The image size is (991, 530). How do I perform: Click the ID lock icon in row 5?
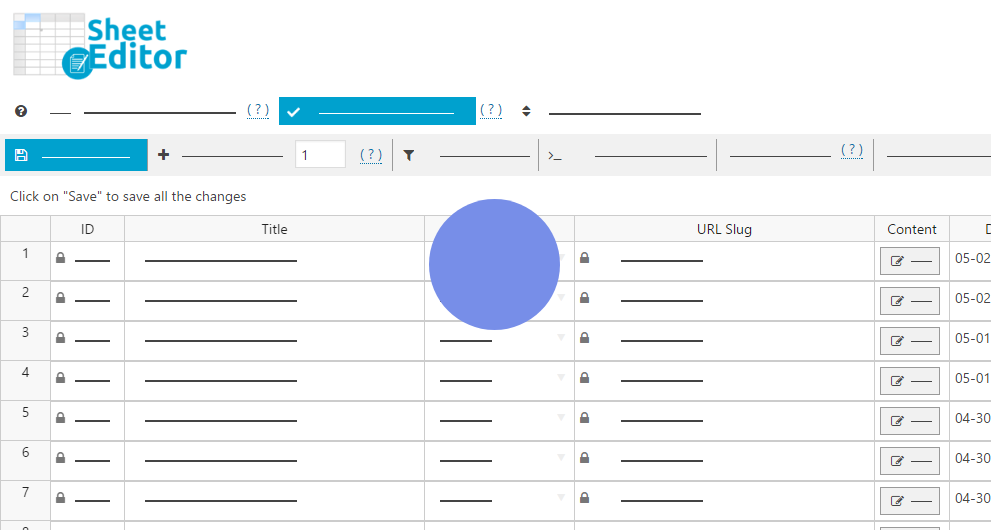(x=60, y=418)
